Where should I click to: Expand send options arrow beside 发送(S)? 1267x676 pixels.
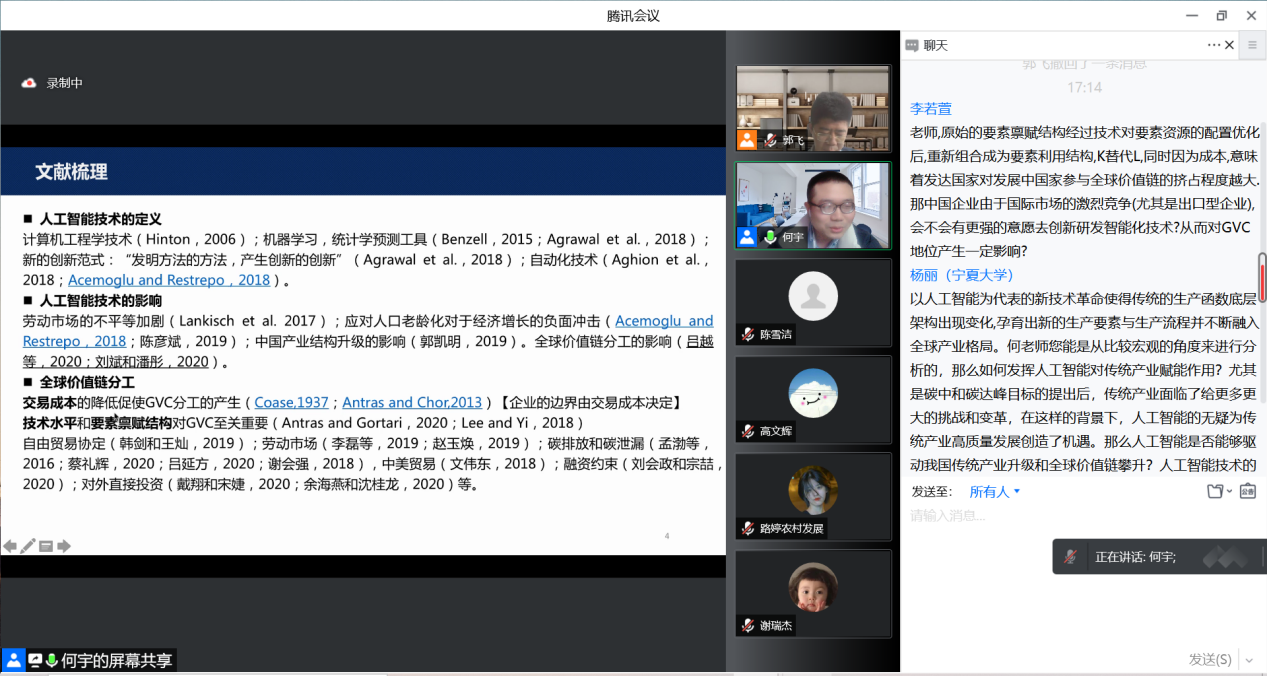click(1248, 660)
